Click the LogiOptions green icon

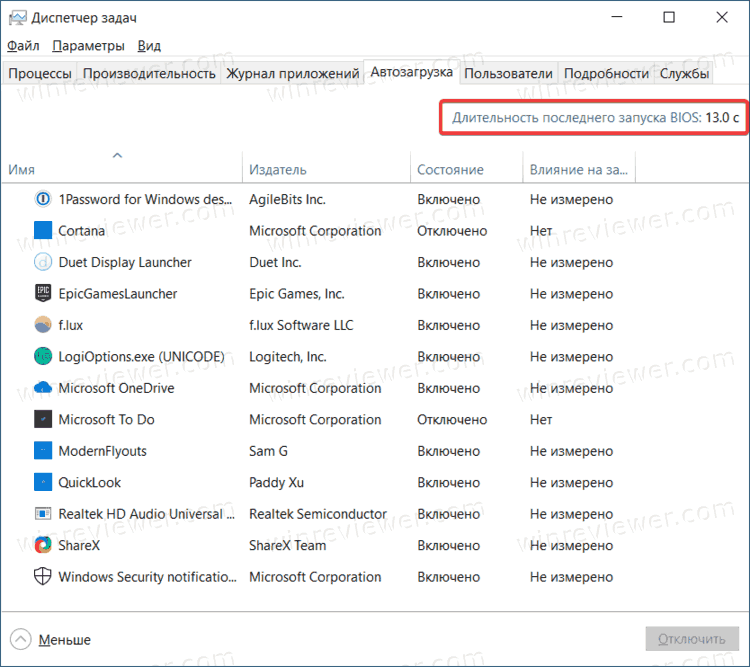(x=43, y=356)
